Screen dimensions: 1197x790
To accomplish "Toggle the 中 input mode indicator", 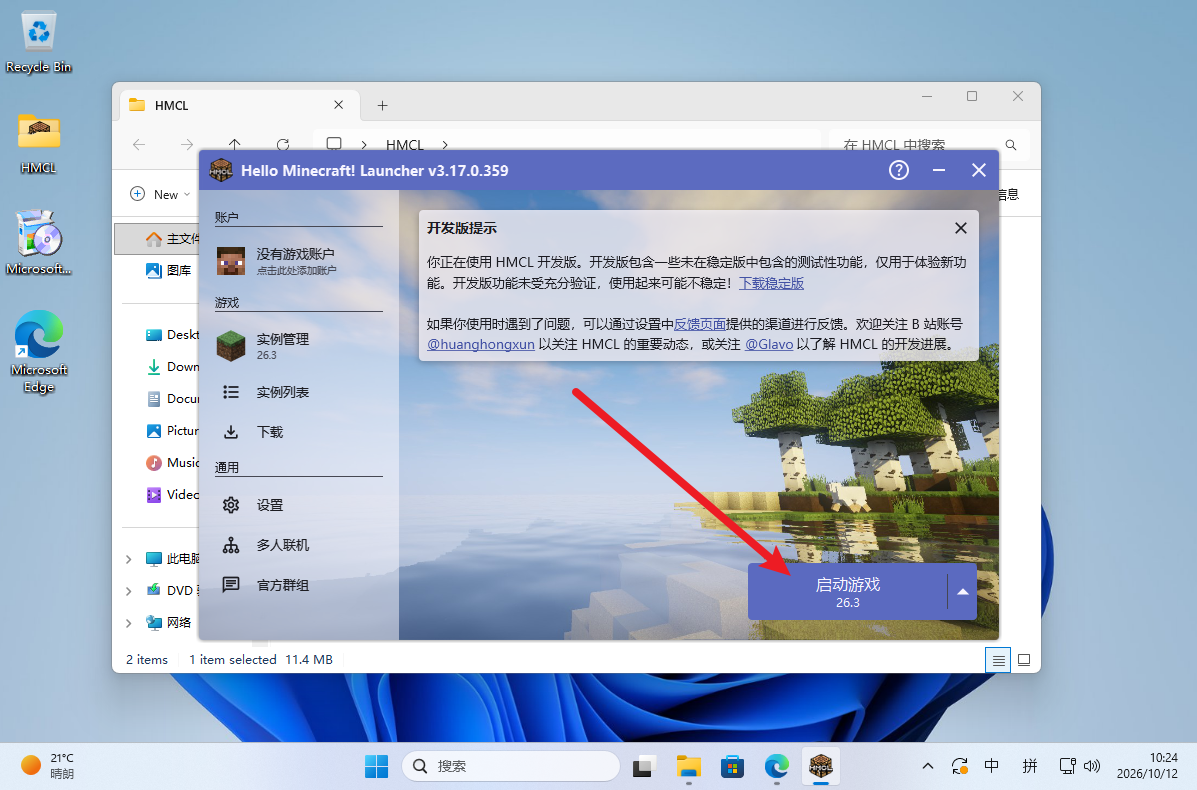I will coord(992,766).
